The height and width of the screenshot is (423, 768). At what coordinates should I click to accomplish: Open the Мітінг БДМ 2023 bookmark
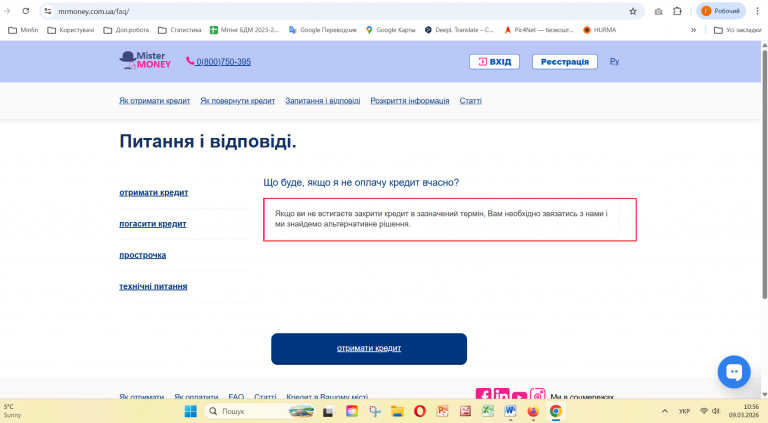point(244,30)
